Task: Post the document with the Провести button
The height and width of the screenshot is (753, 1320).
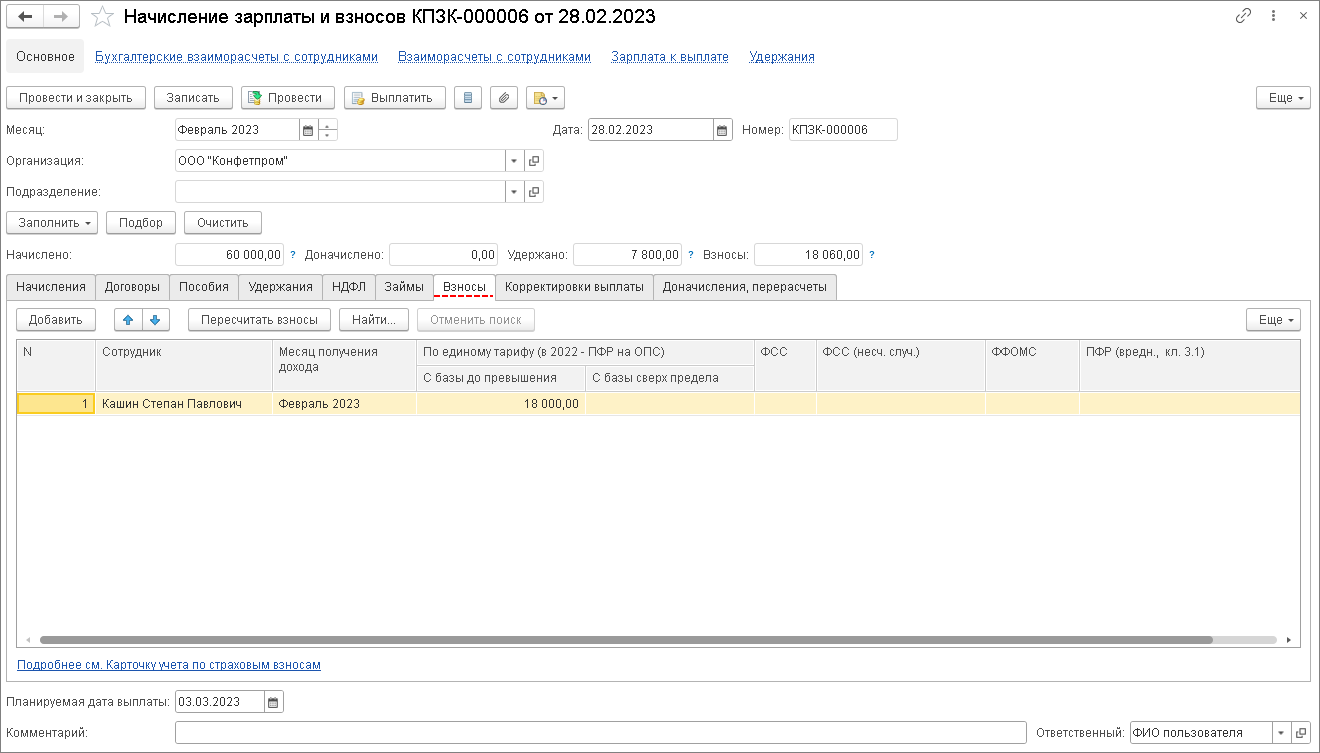Action: (x=287, y=98)
